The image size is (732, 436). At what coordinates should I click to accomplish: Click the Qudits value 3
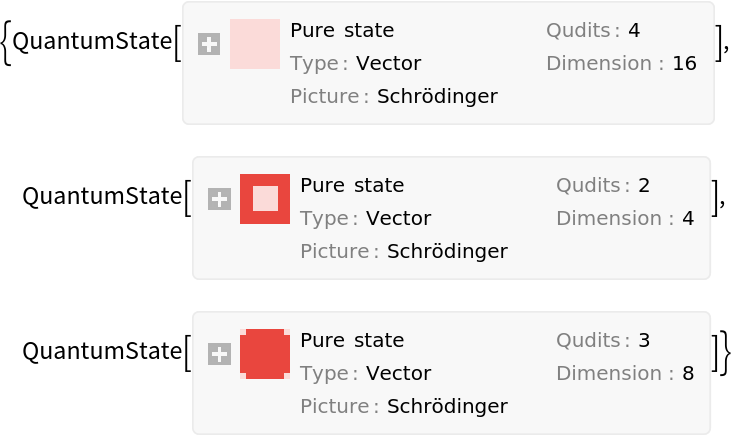644,340
